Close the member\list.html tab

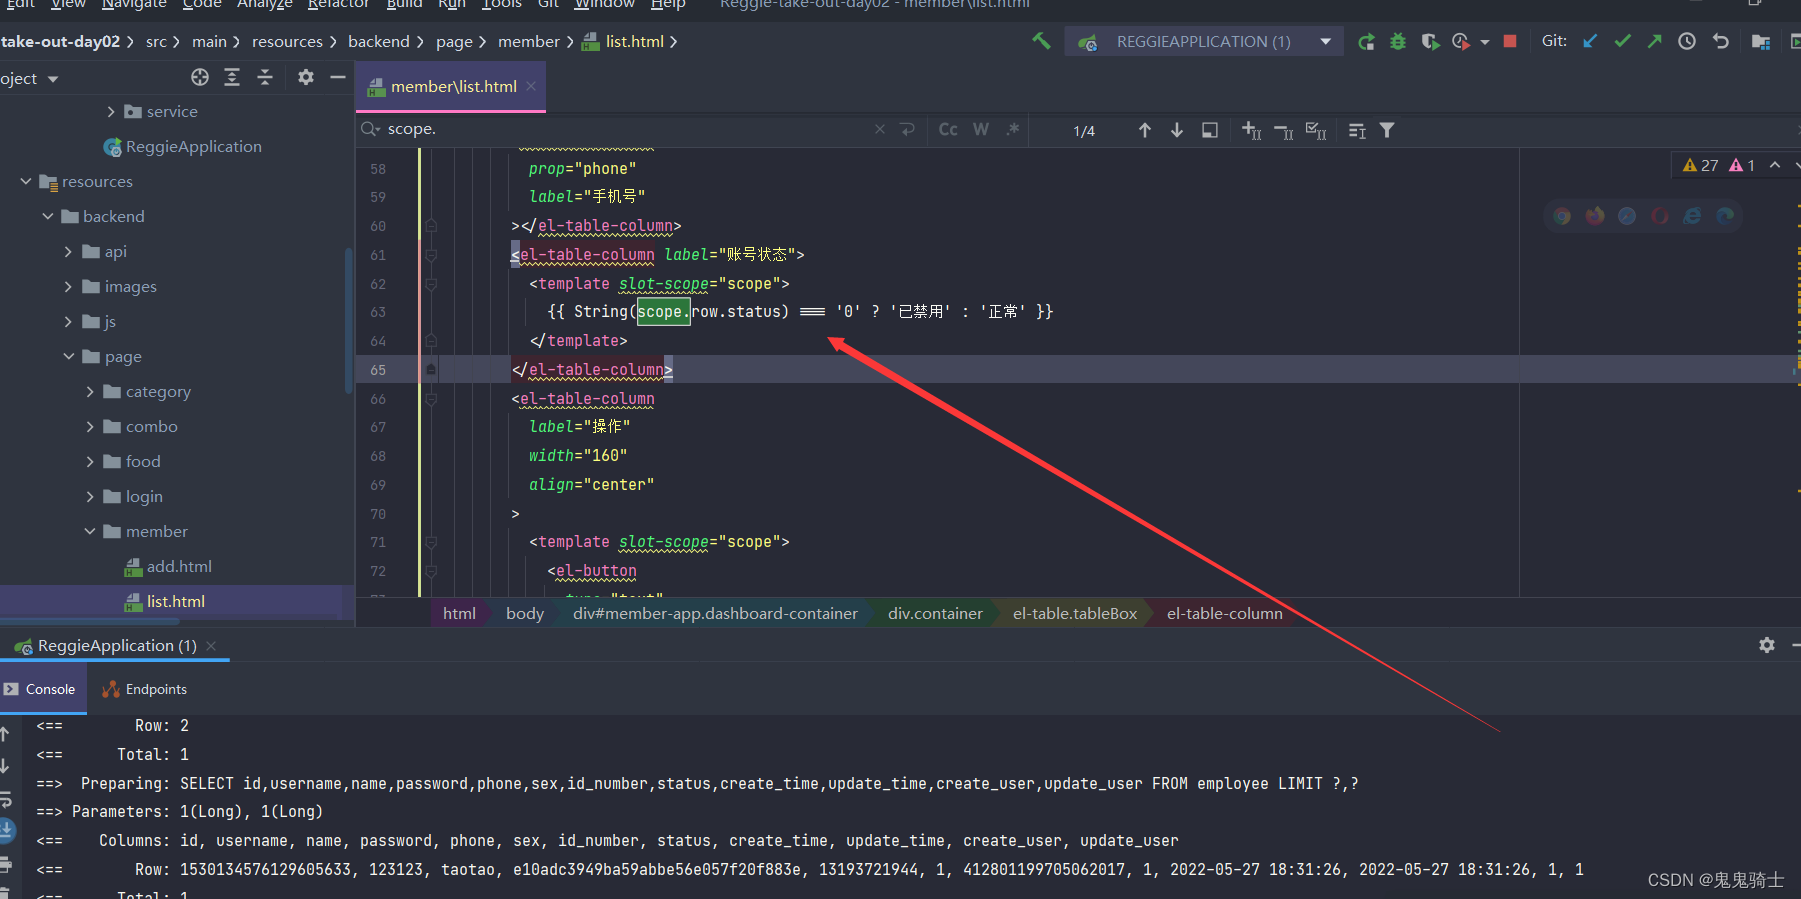pyautogui.click(x=531, y=86)
